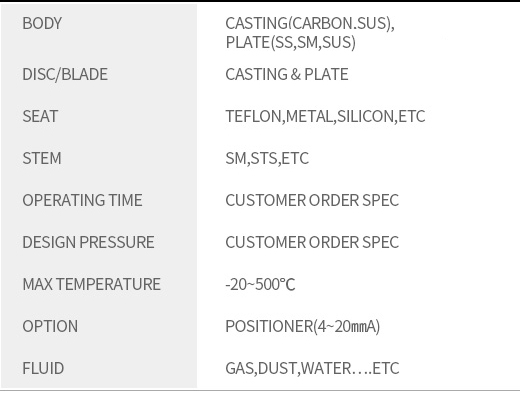The height and width of the screenshot is (396, 520).
Task: Select the TEFLON,METAL,SILICON,ETC value
Action: coord(325,116)
